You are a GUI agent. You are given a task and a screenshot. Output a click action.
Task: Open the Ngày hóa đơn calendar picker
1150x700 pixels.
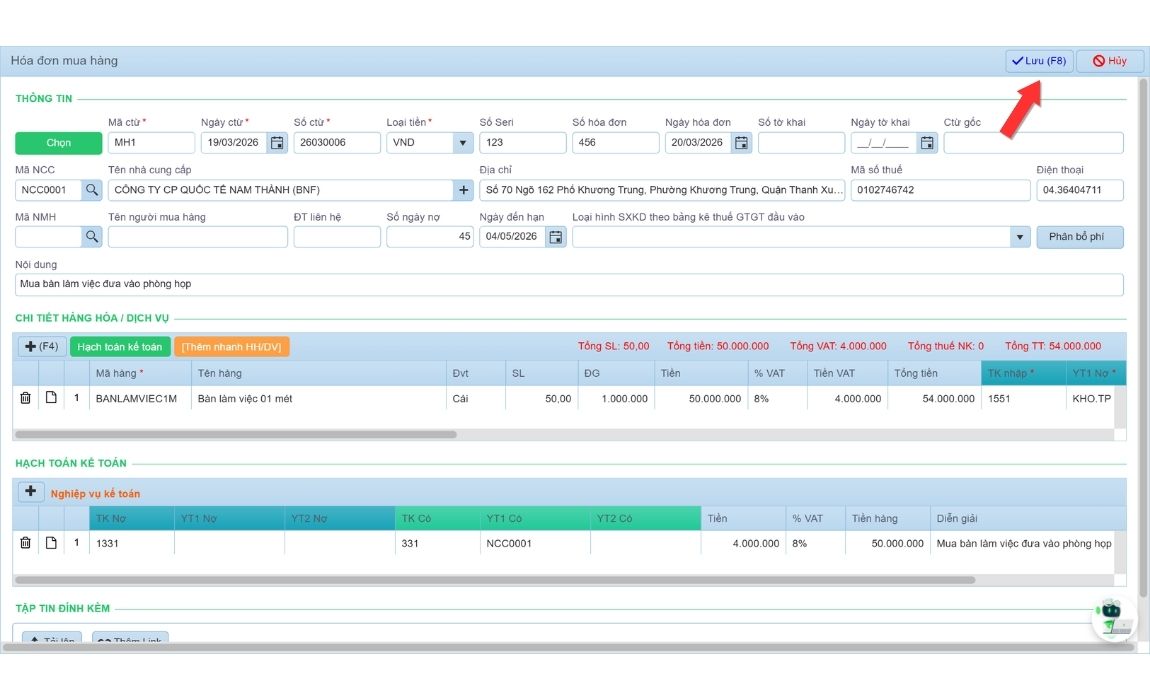[742, 143]
